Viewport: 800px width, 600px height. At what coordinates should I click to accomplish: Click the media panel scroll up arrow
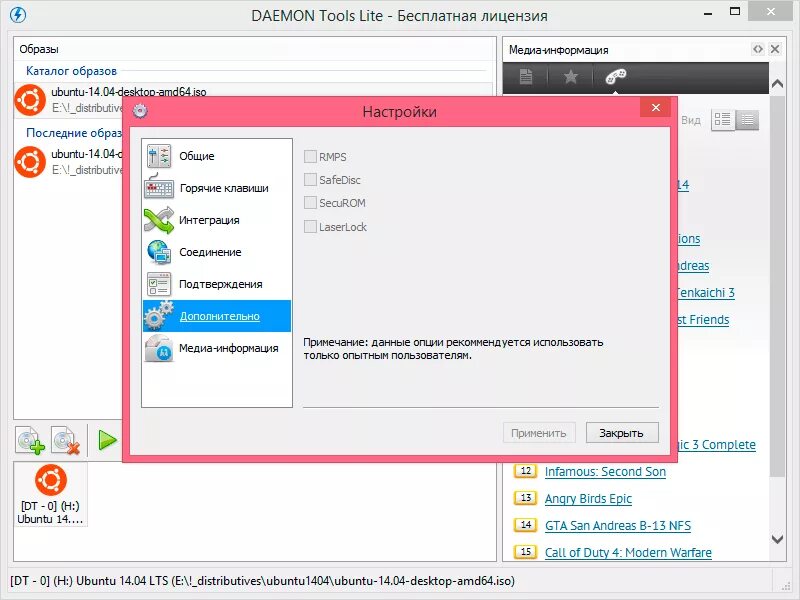(777, 83)
